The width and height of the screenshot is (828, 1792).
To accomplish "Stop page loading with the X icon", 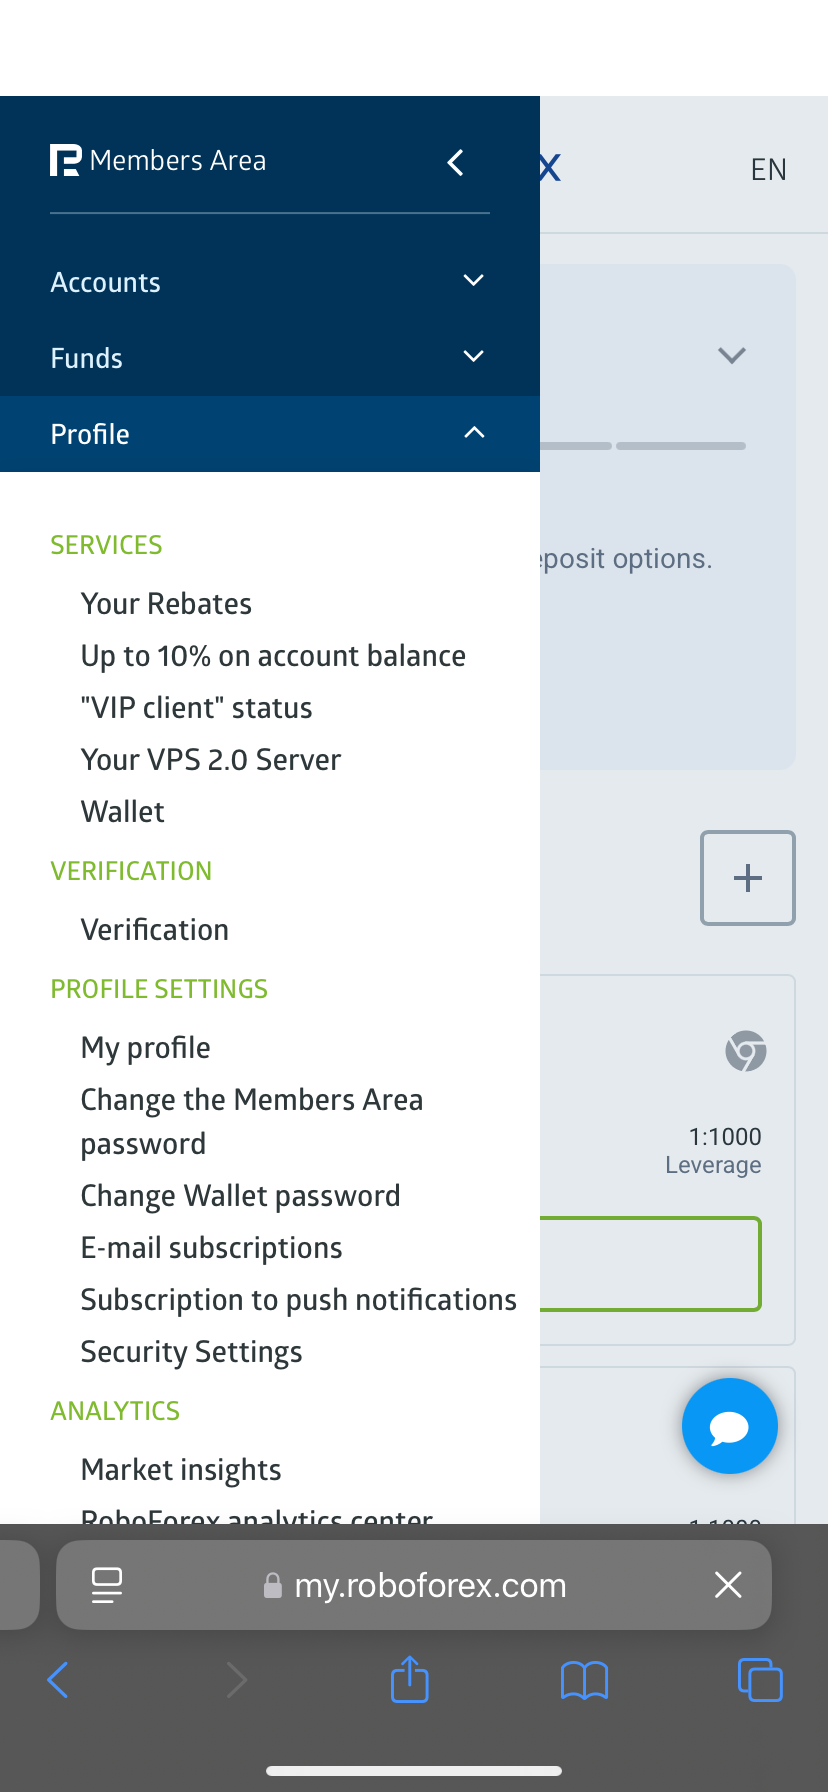I will [x=728, y=1585].
